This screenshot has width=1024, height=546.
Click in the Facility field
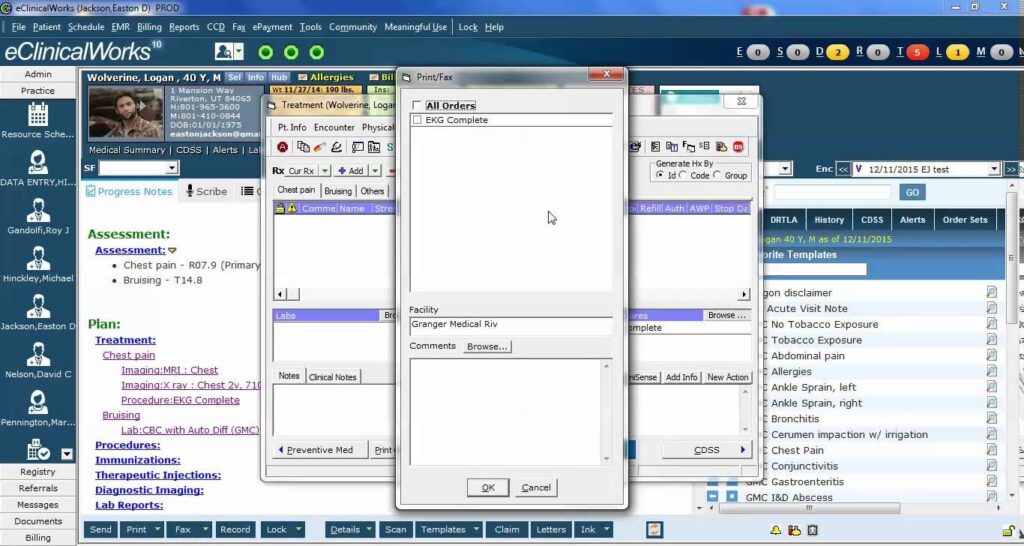511,325
